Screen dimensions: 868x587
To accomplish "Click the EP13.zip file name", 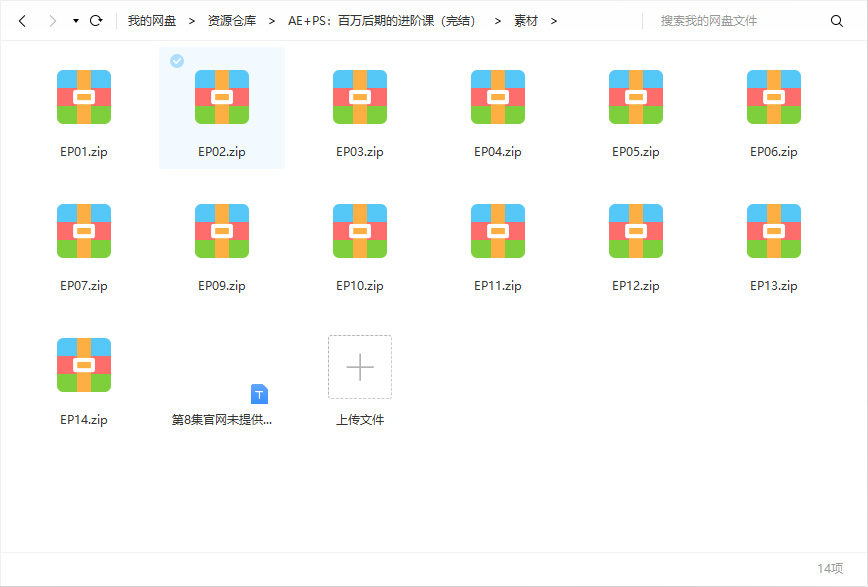I will (774, 286).
